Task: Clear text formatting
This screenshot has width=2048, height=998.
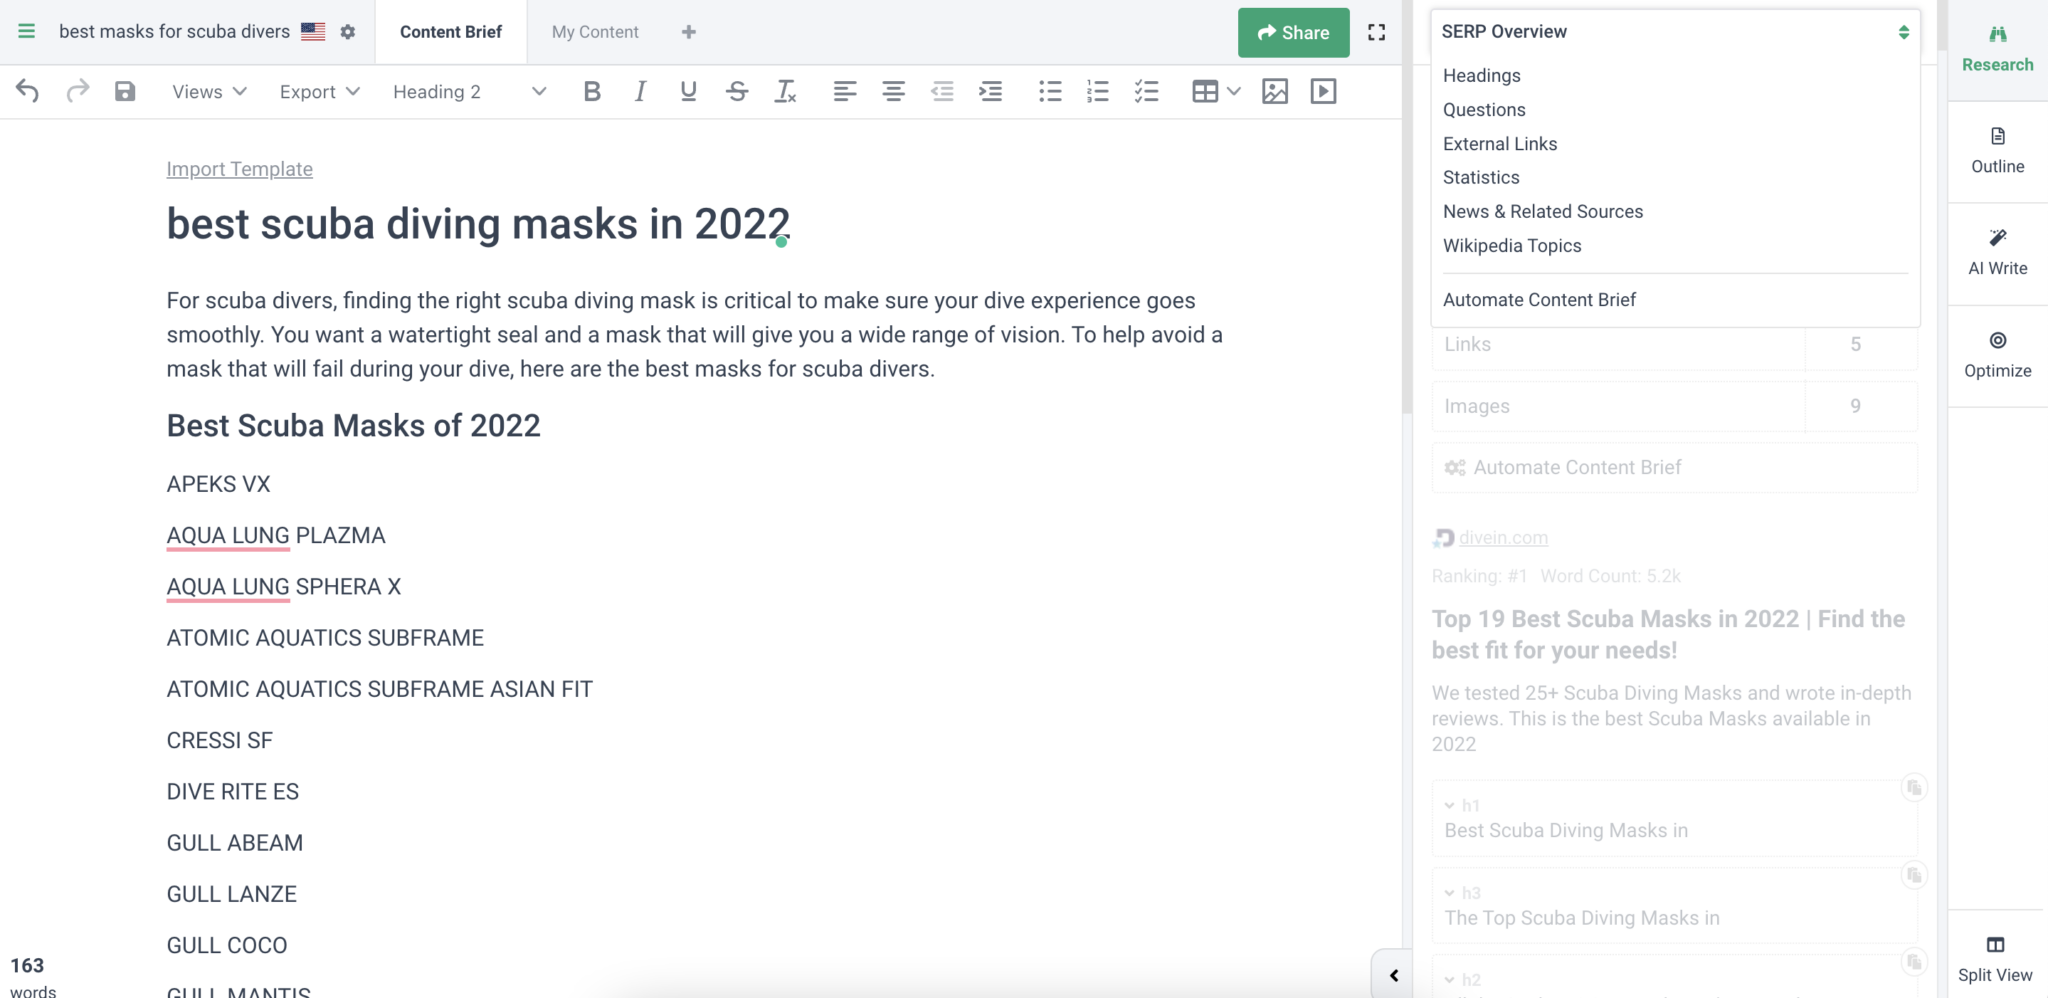Action: click(x=786, y=91)
